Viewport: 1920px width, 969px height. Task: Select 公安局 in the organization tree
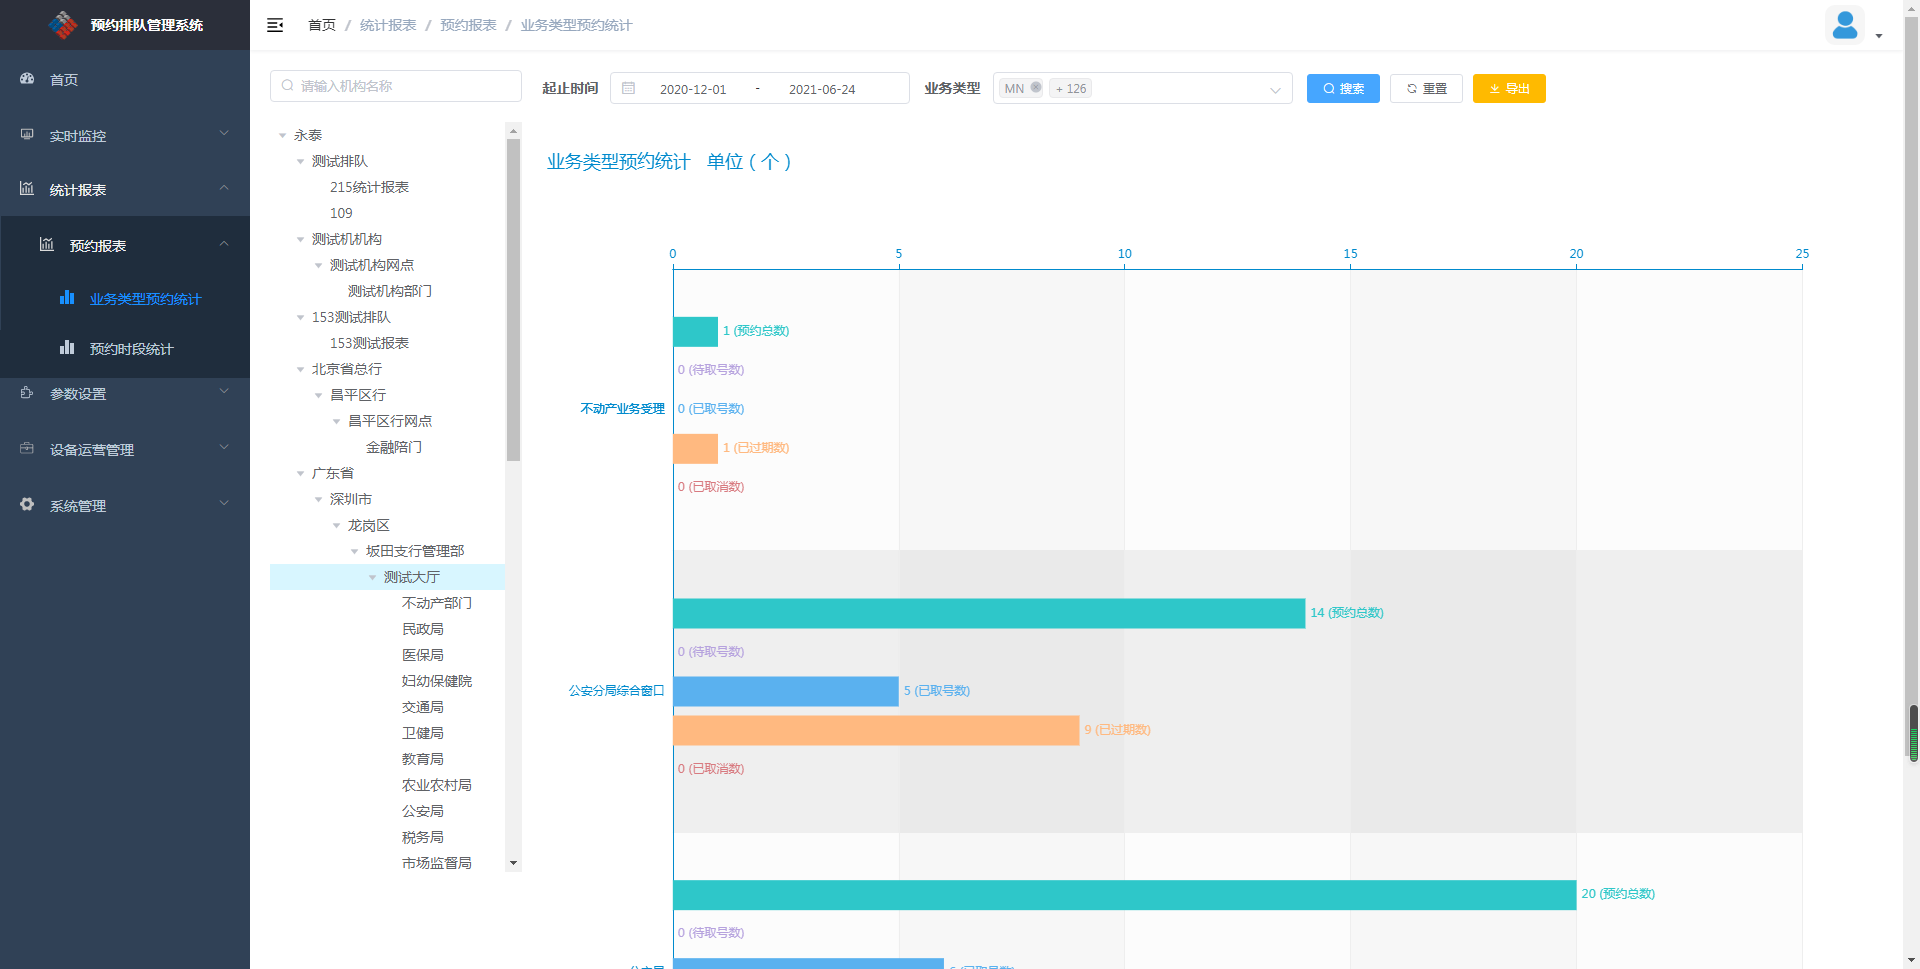pos(422,811)
